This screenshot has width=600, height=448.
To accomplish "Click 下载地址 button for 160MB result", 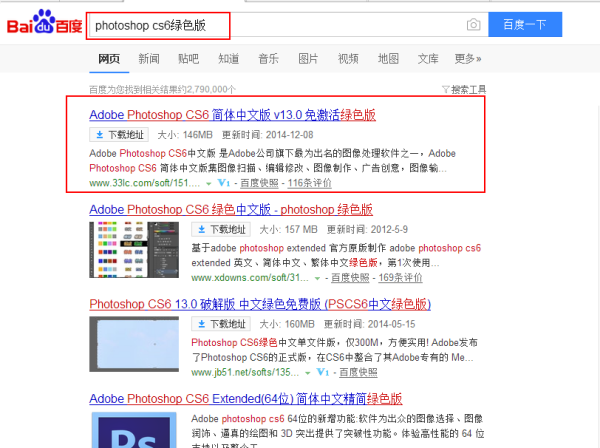I will tap(221, 324).
